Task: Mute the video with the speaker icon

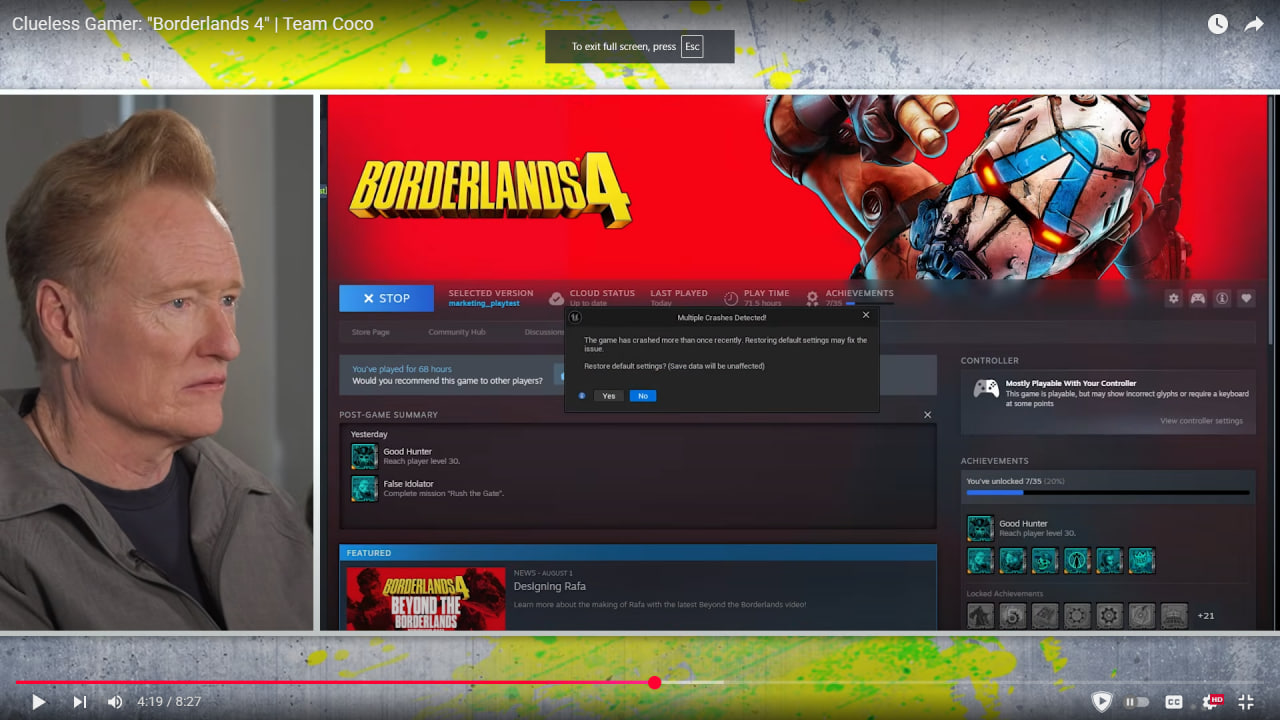Action: click(x=115, y=702)
